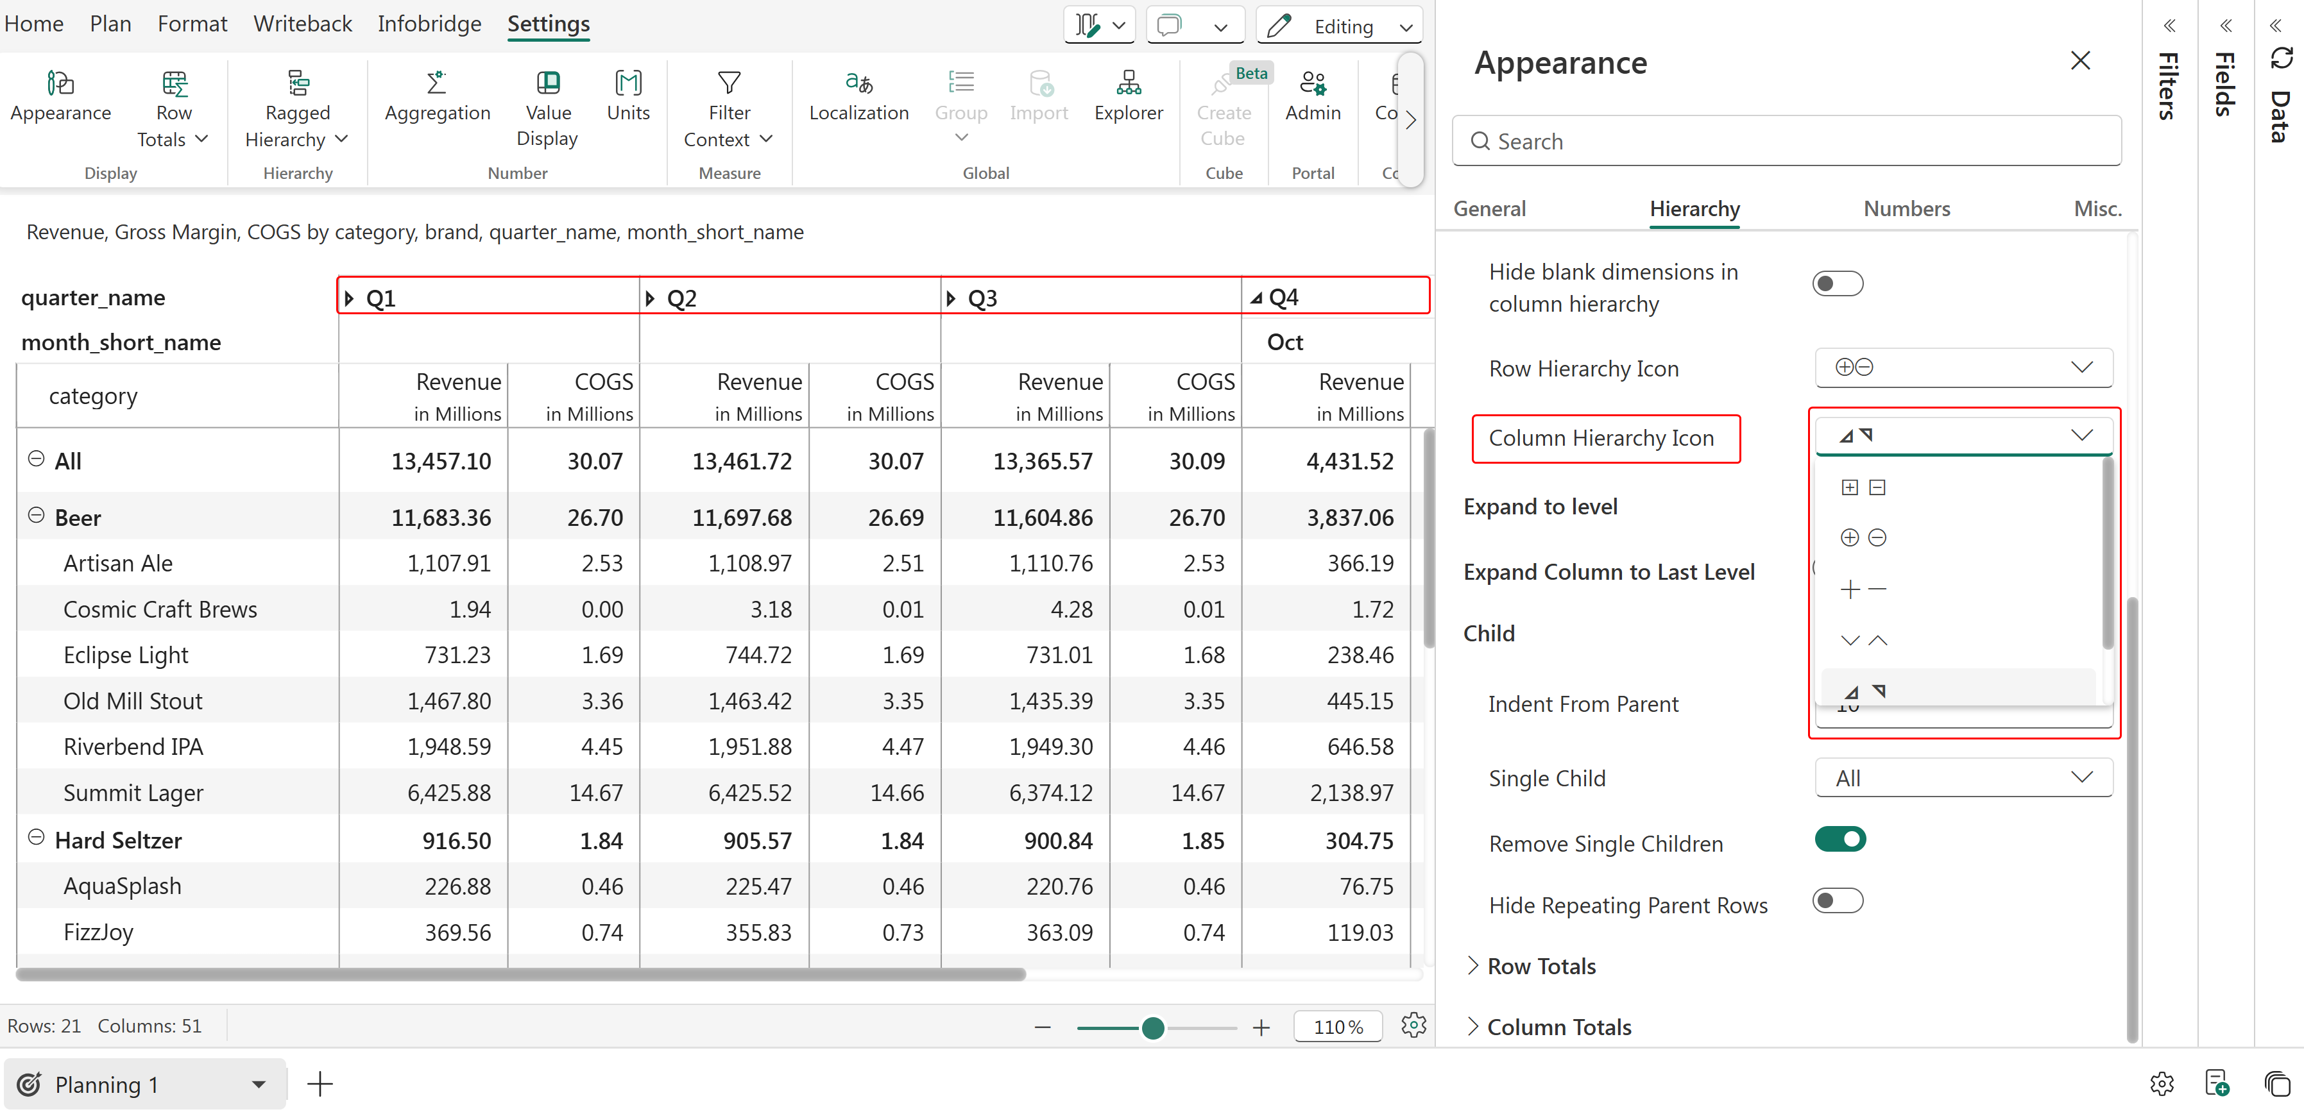Enable Hide Repeating Parent Rows

1838,901
